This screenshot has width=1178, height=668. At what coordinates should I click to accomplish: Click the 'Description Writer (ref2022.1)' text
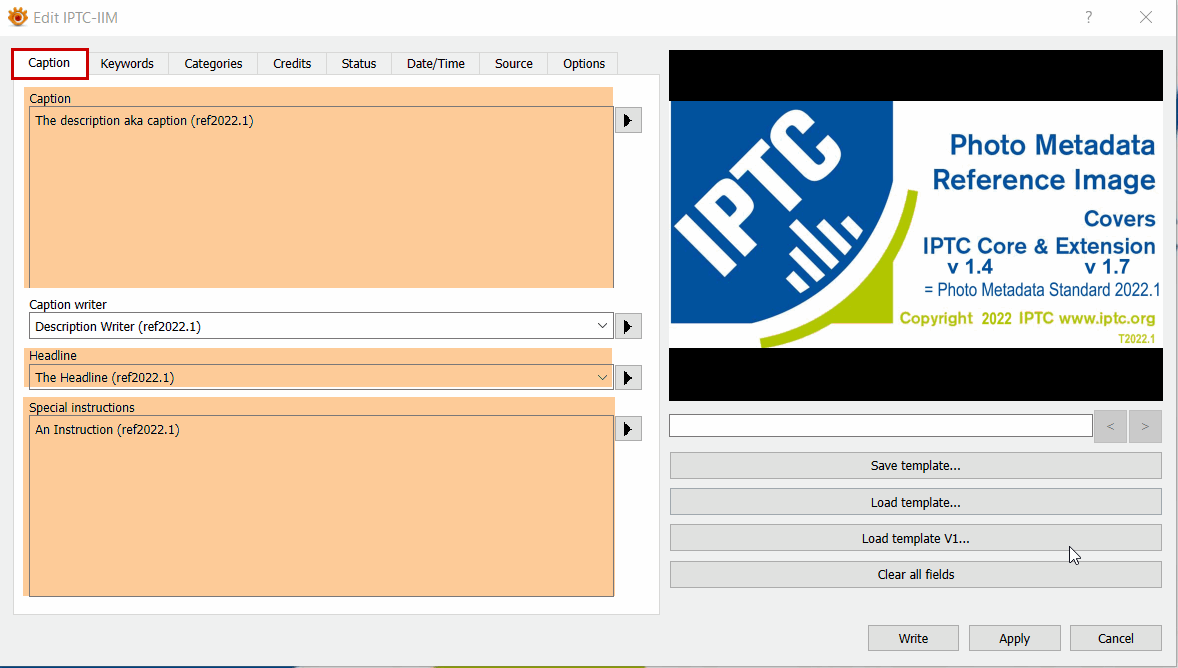point(118,326)
